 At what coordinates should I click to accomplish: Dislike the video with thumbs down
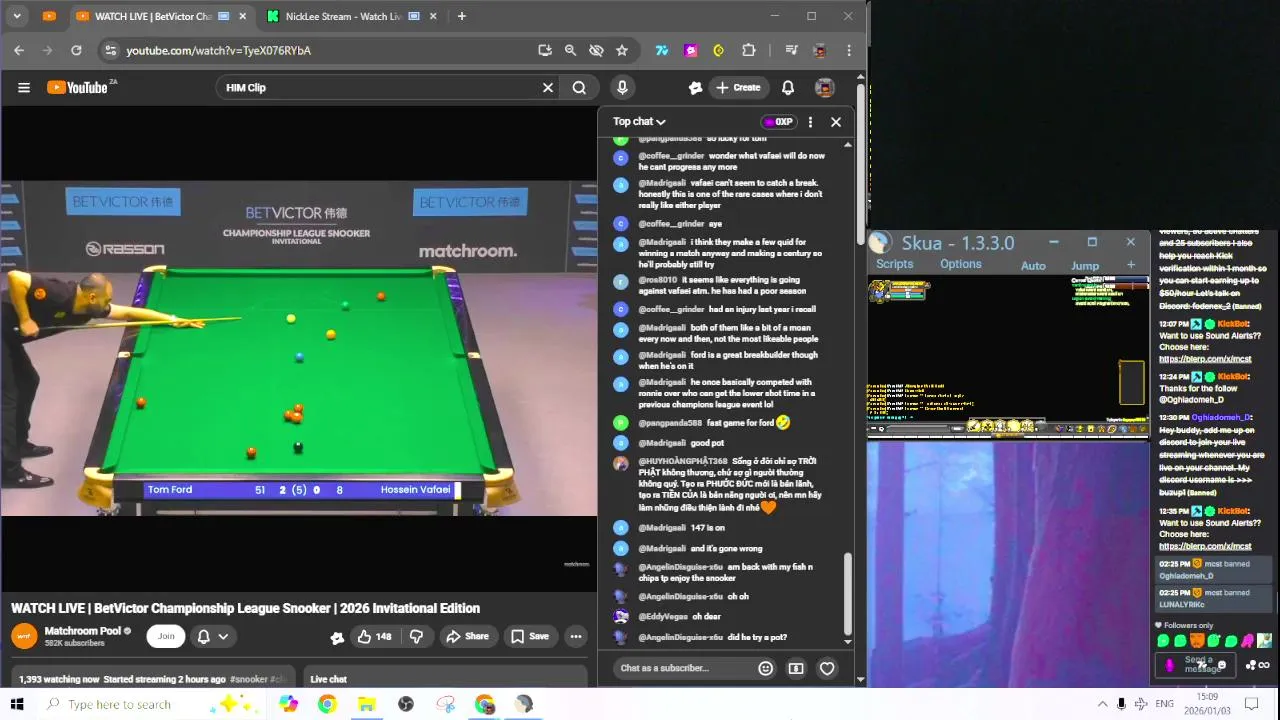click(417, 636)
